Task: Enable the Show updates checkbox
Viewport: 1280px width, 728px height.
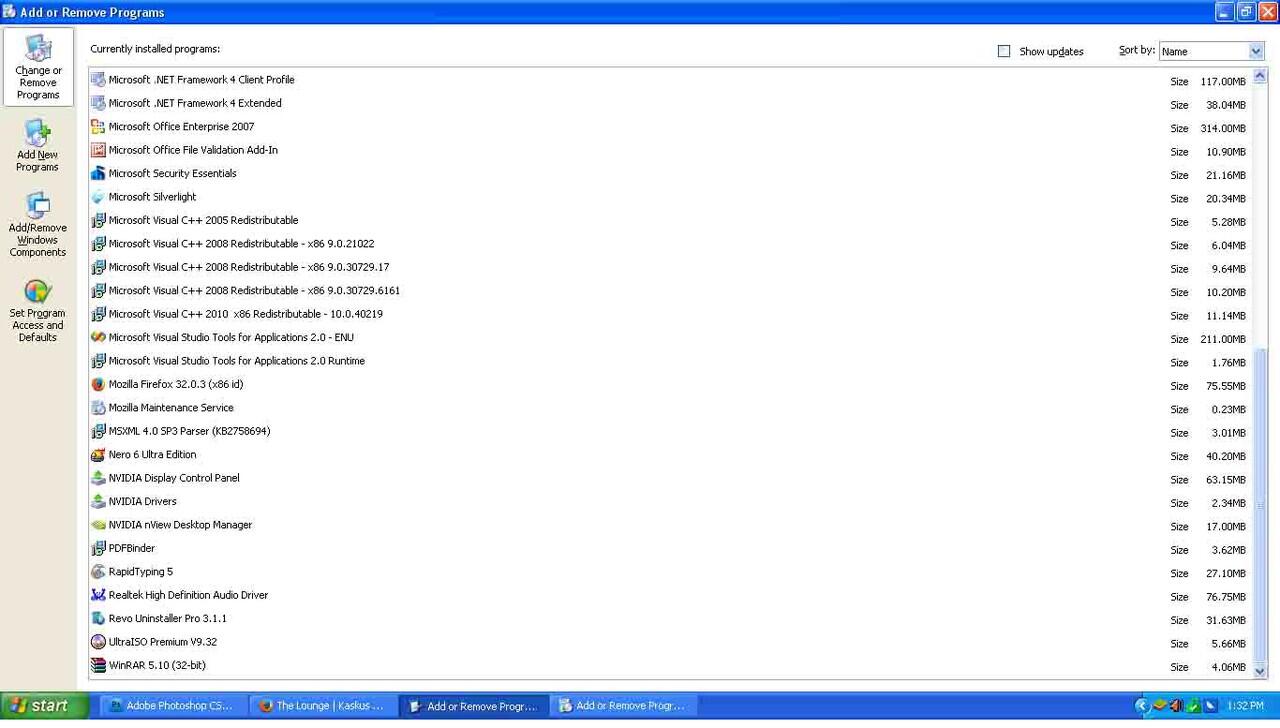Action: (x=1004, y=51)
